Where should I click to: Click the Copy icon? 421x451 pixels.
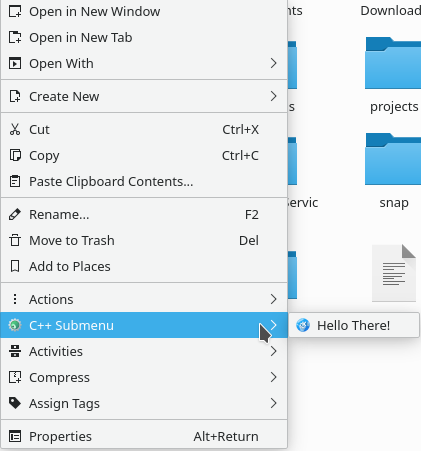coord(15,155)
